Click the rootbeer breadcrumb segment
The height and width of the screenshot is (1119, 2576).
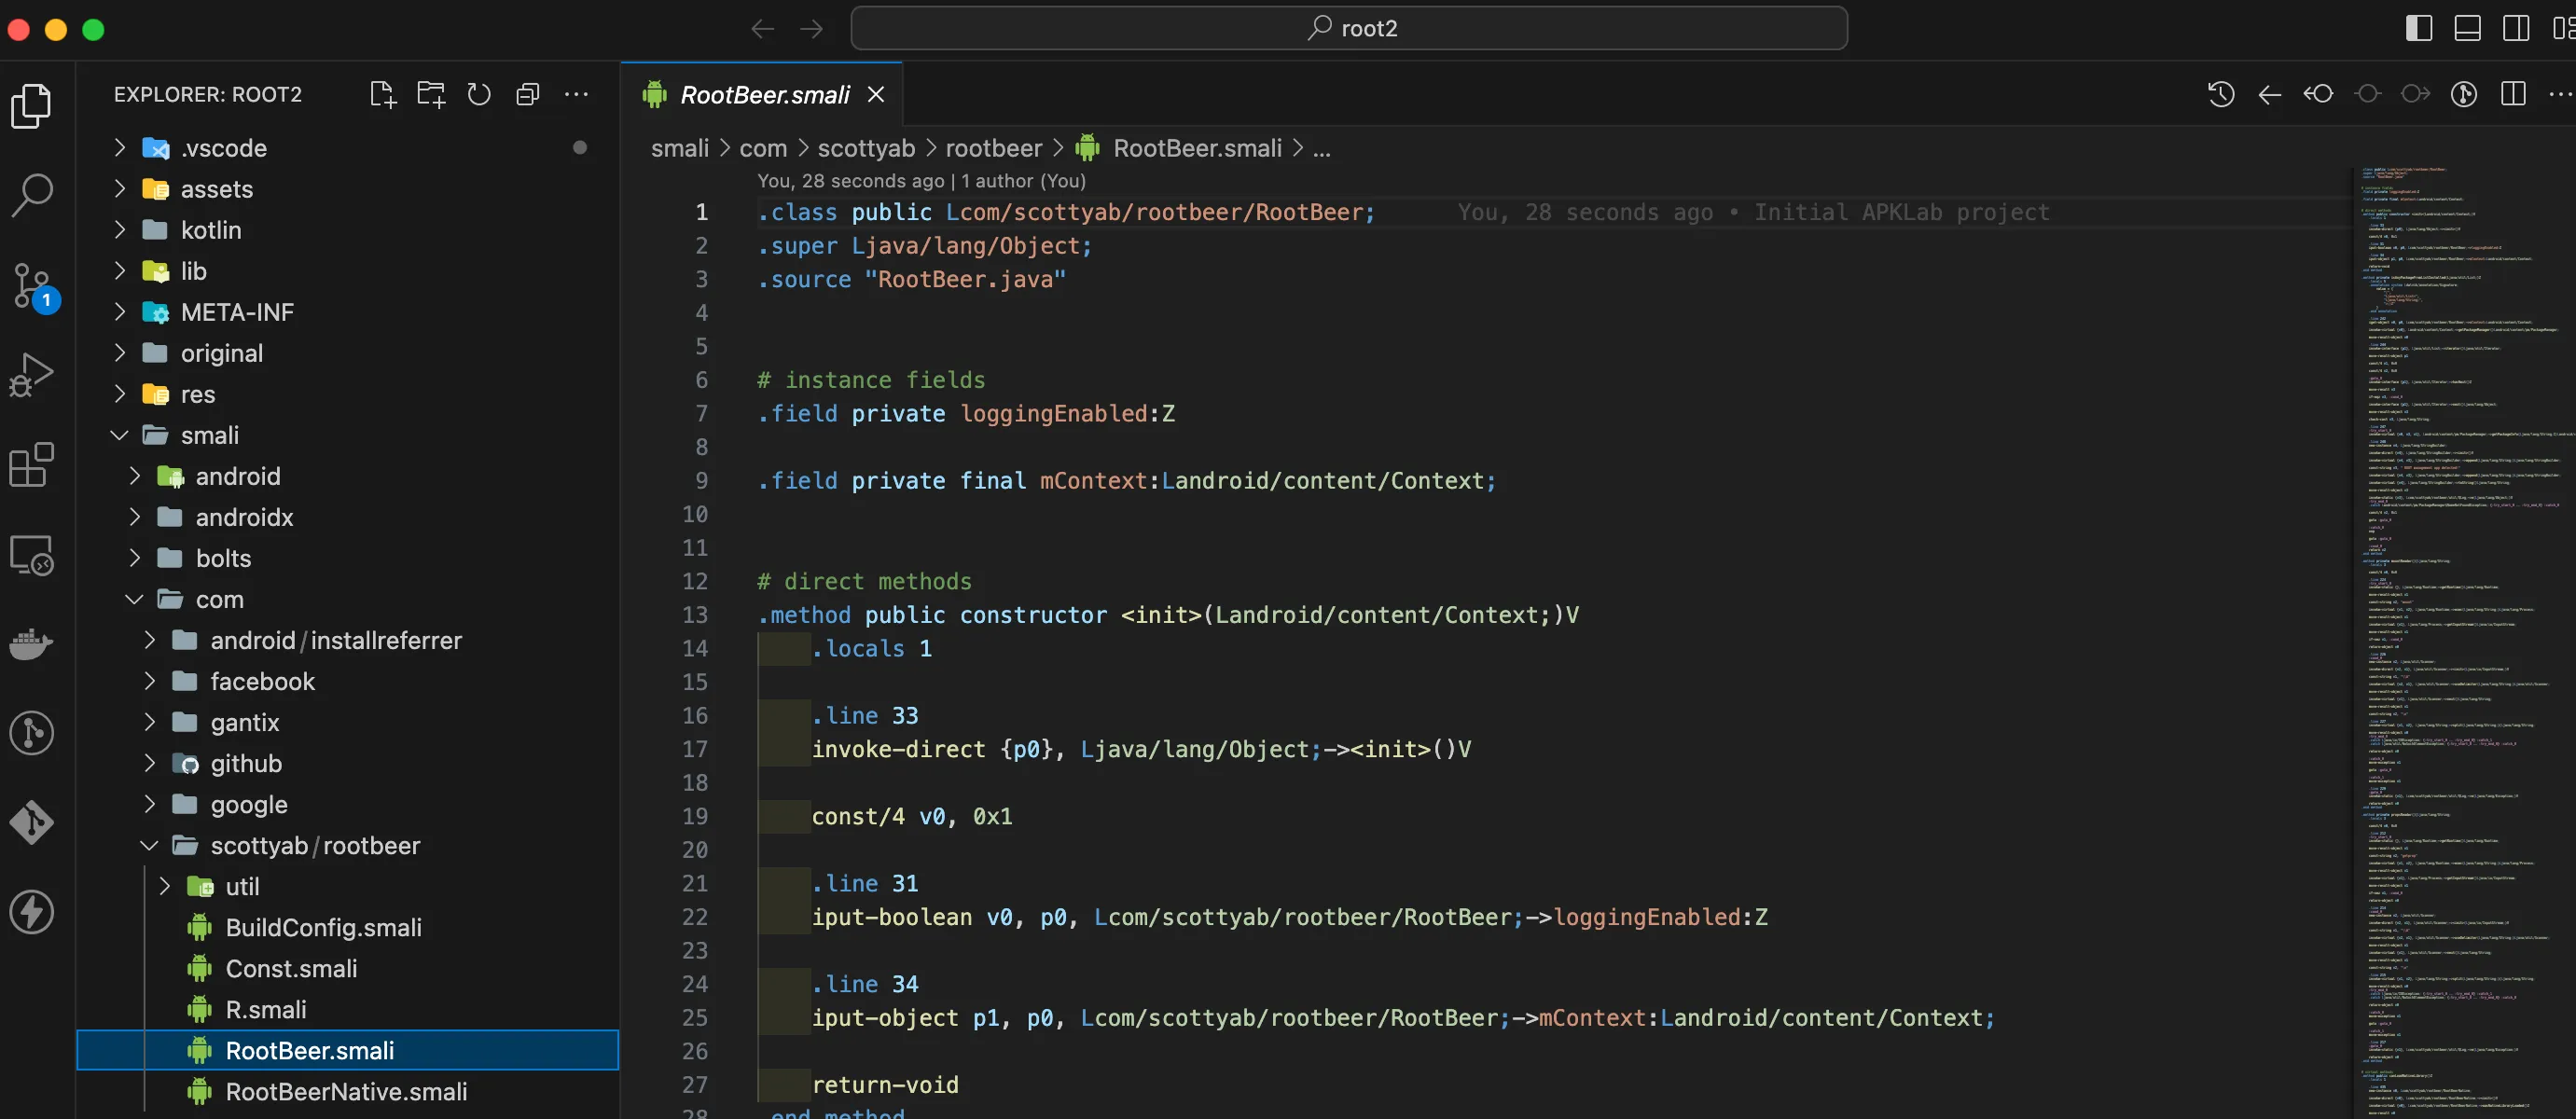tap(993, 148)
